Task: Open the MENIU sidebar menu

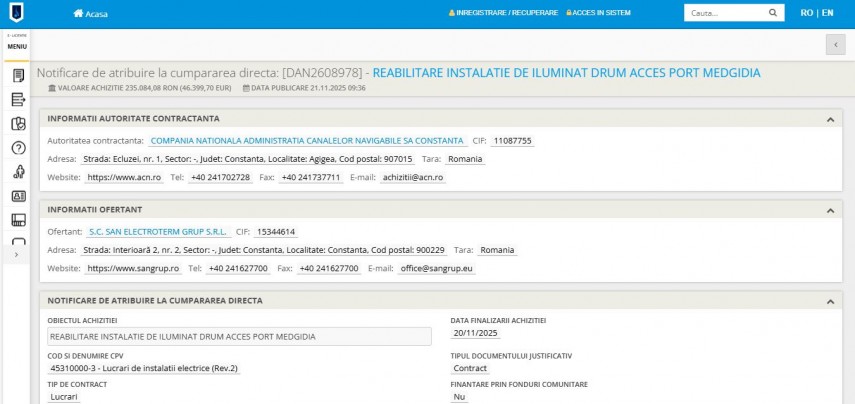Action: click(x=17, y=46)
